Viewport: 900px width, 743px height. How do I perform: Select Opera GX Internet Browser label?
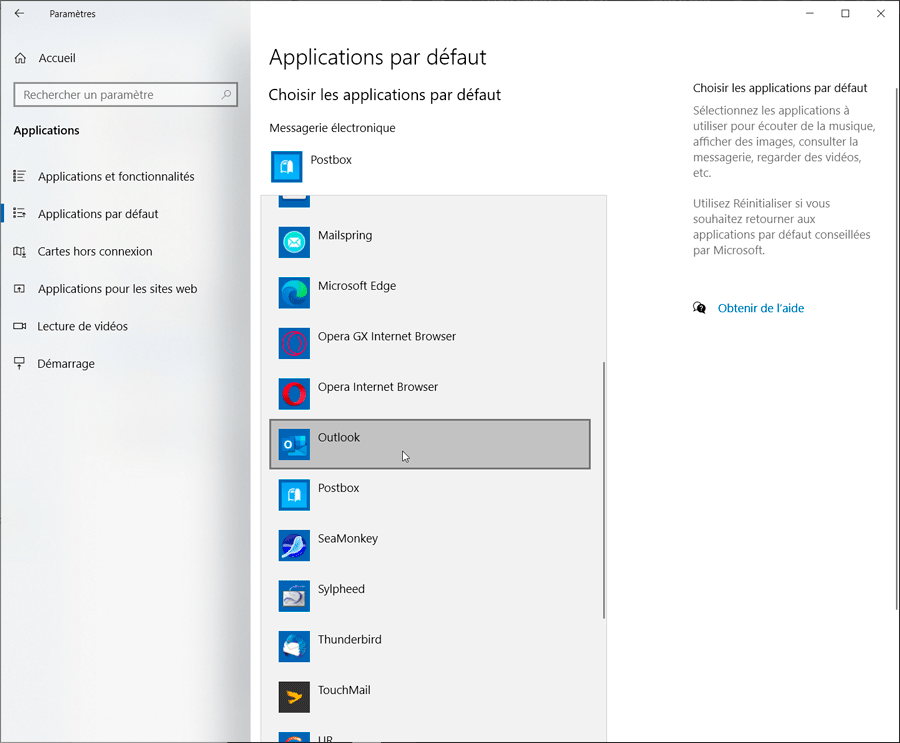387,336
